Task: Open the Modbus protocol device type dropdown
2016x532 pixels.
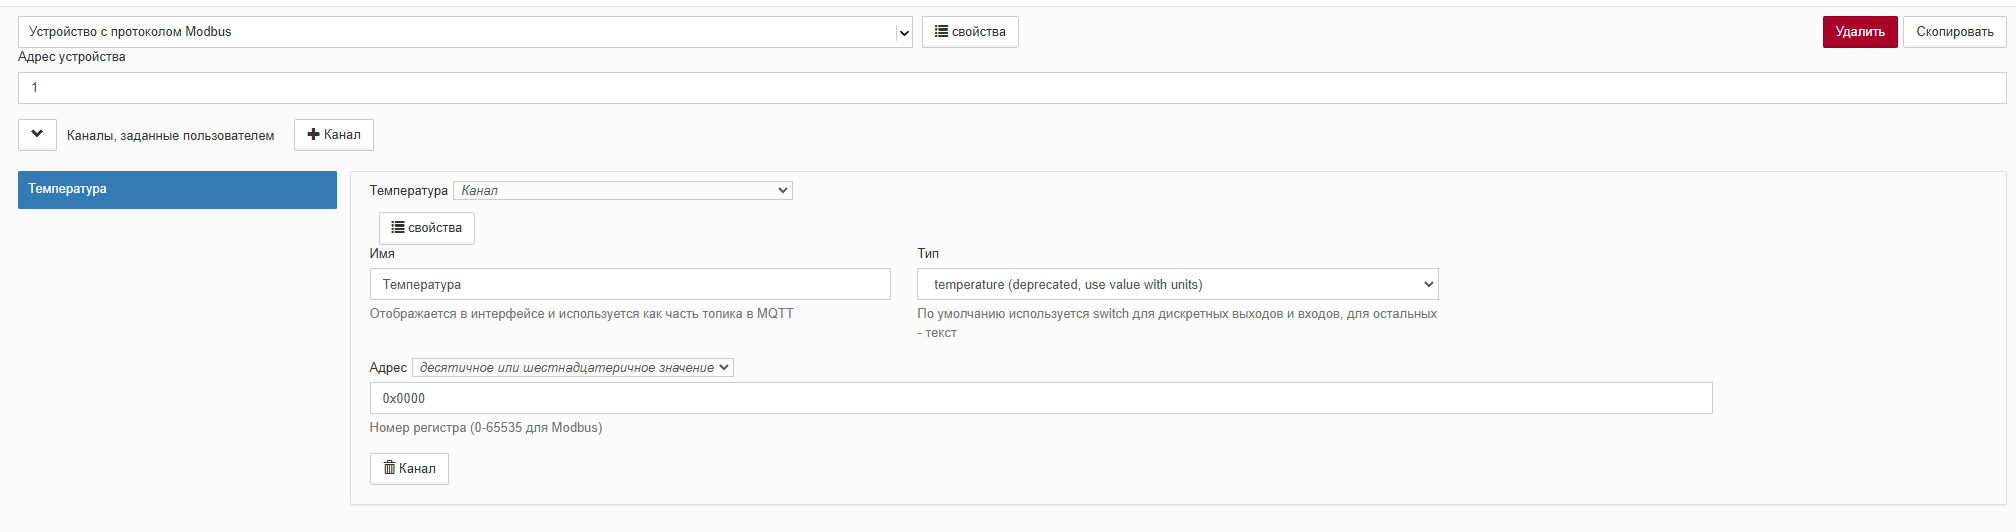Action: click(465, 32)
